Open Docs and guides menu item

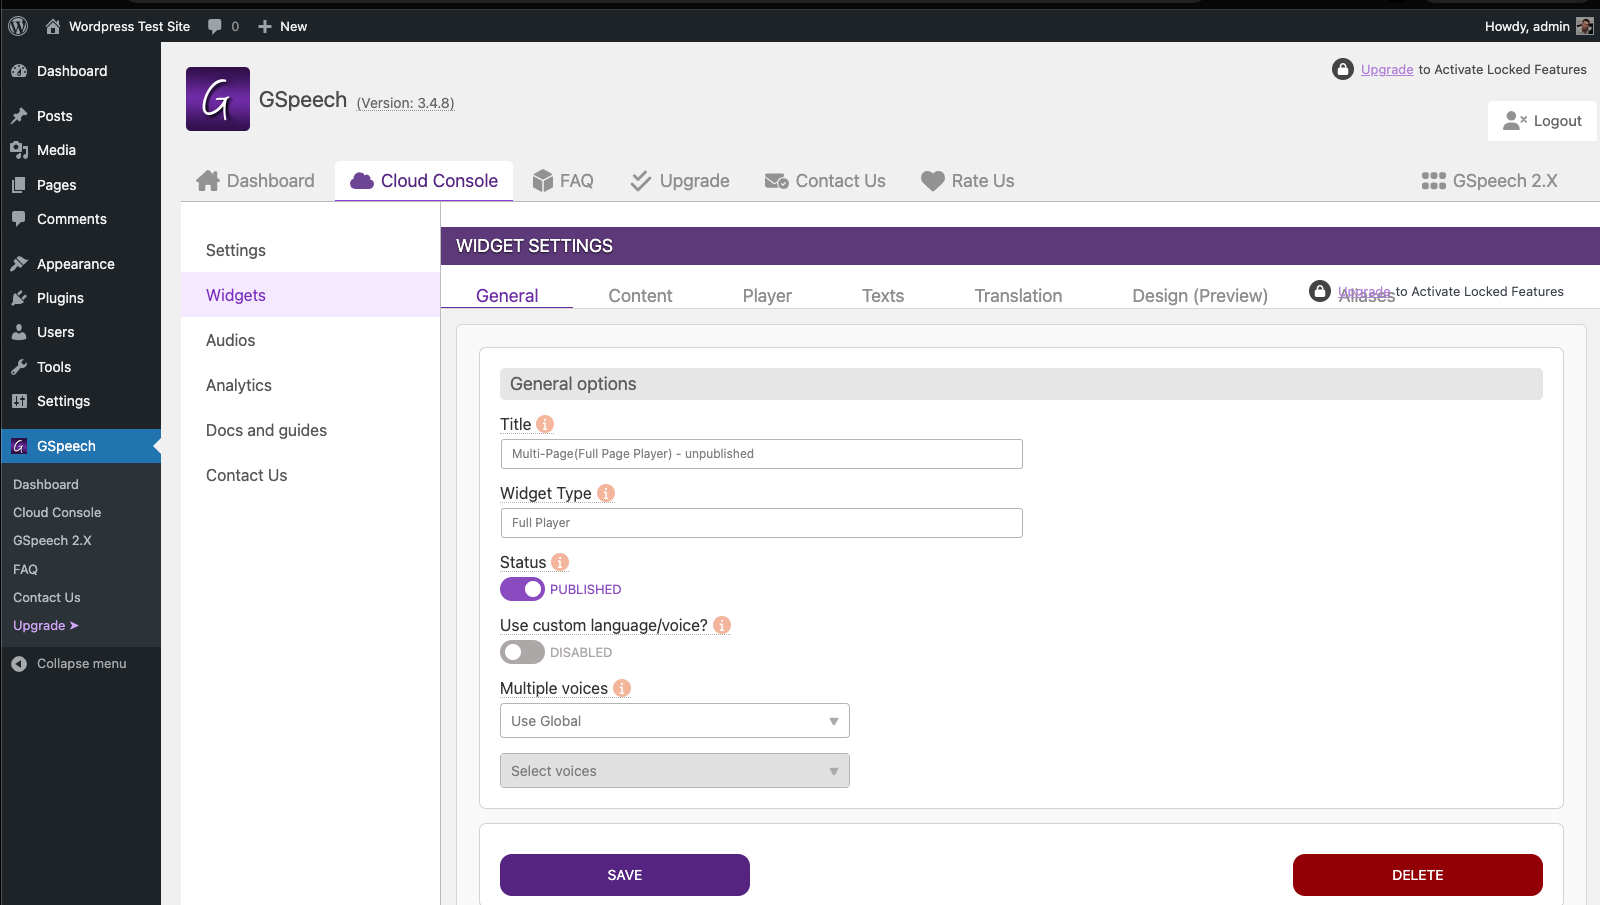[x=310, y=430]
